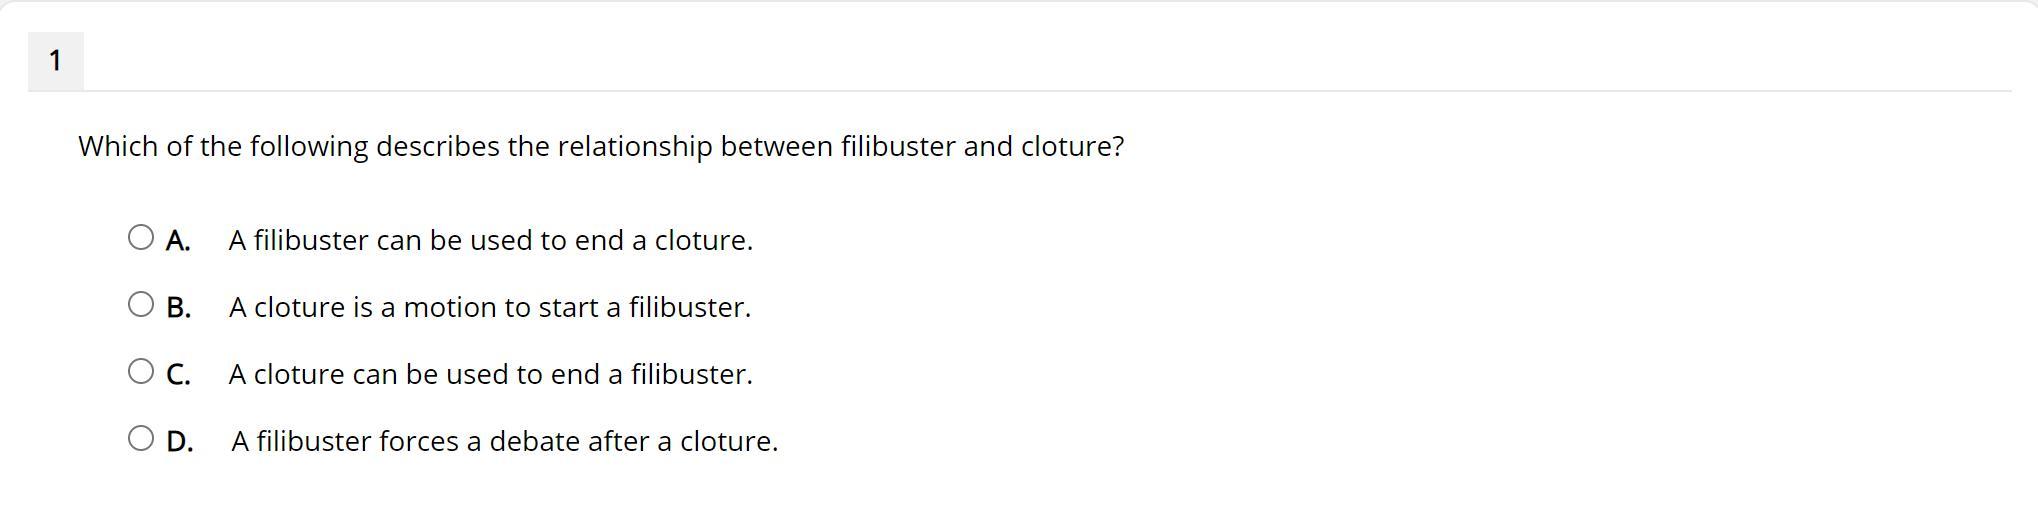Choose "A filibuster can be used to end a cloture."
Viewport: 2038px width, 526px height.
point(490,241)
